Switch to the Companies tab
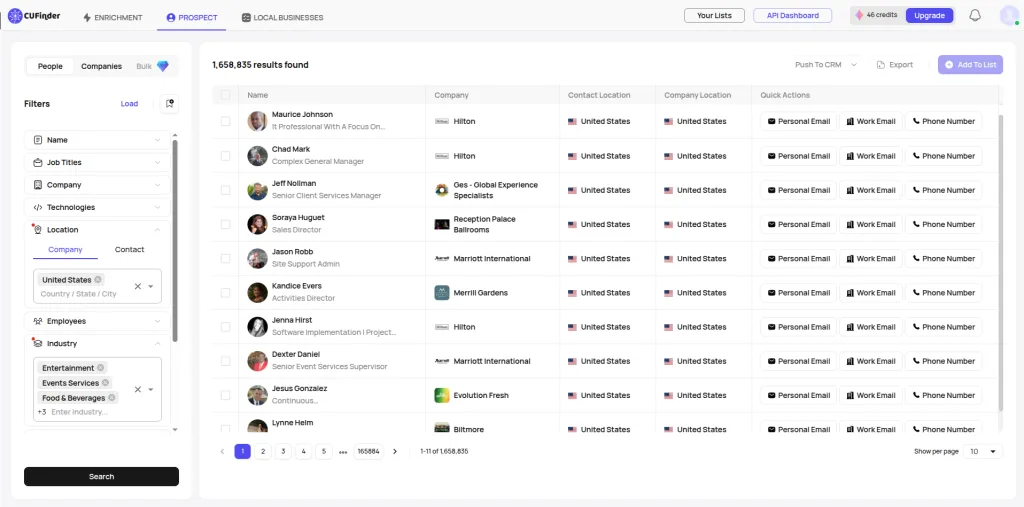The image size is (1024, 507). [101, 66]
